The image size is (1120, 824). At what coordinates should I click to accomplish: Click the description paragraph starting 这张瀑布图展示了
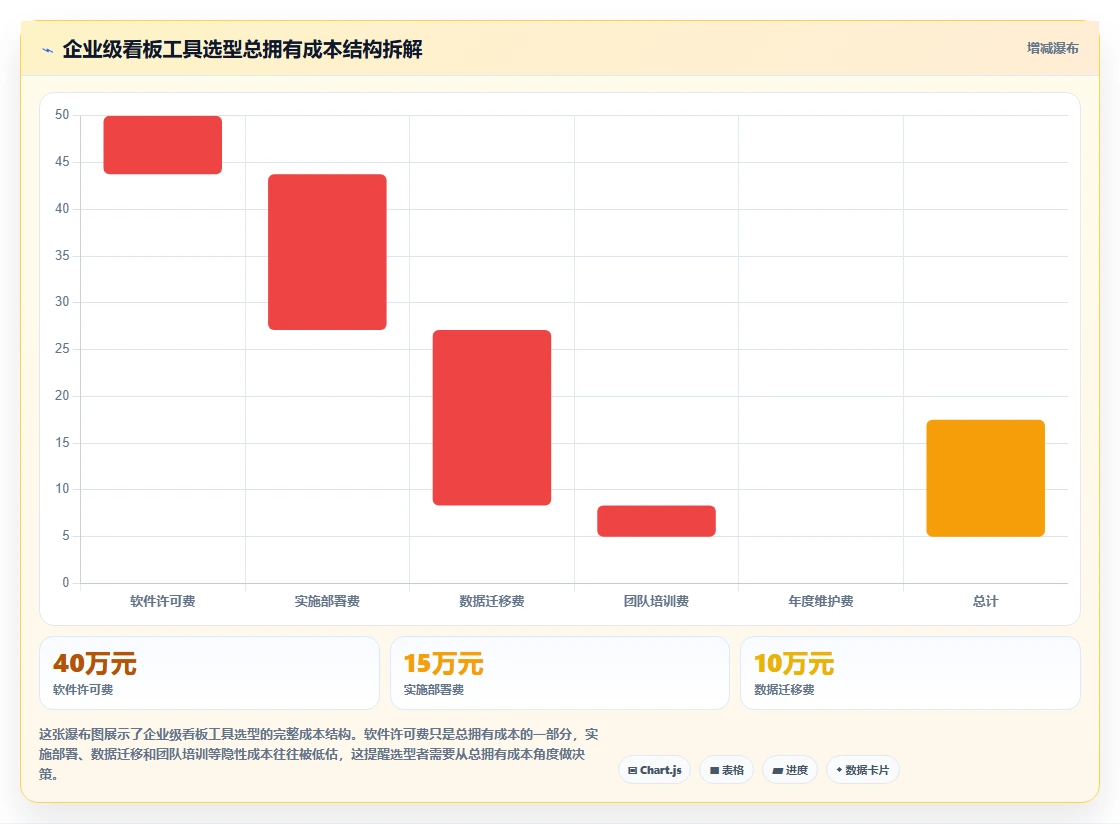[319, 754]
